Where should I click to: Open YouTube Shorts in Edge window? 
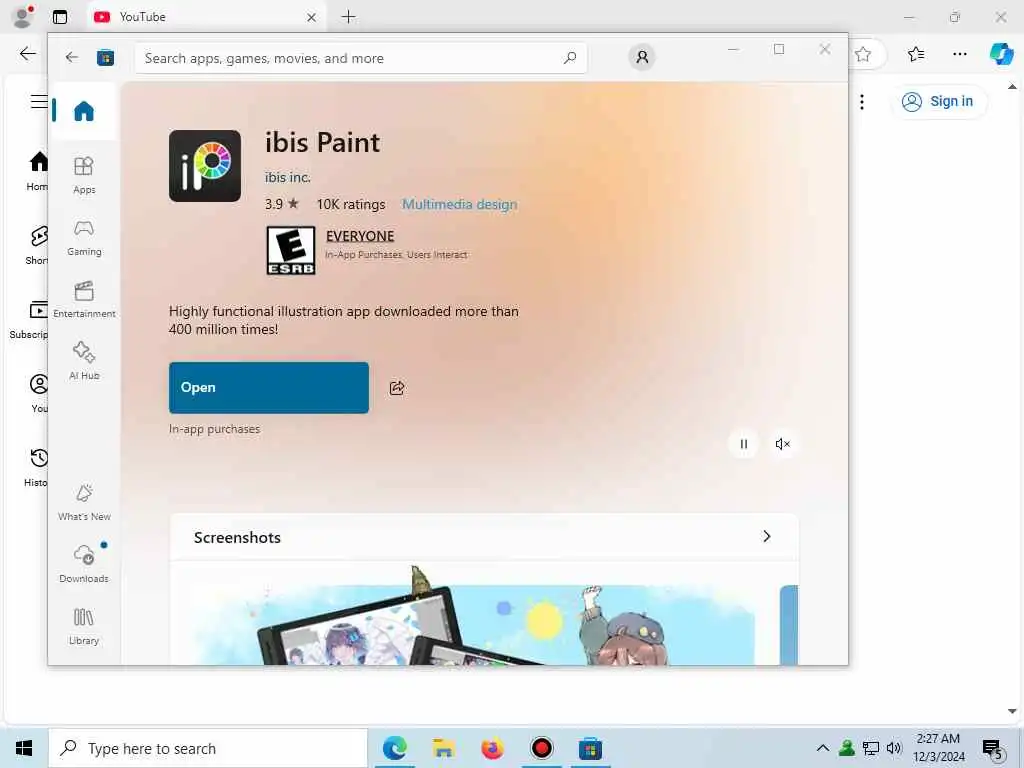(x=38, y=246)
